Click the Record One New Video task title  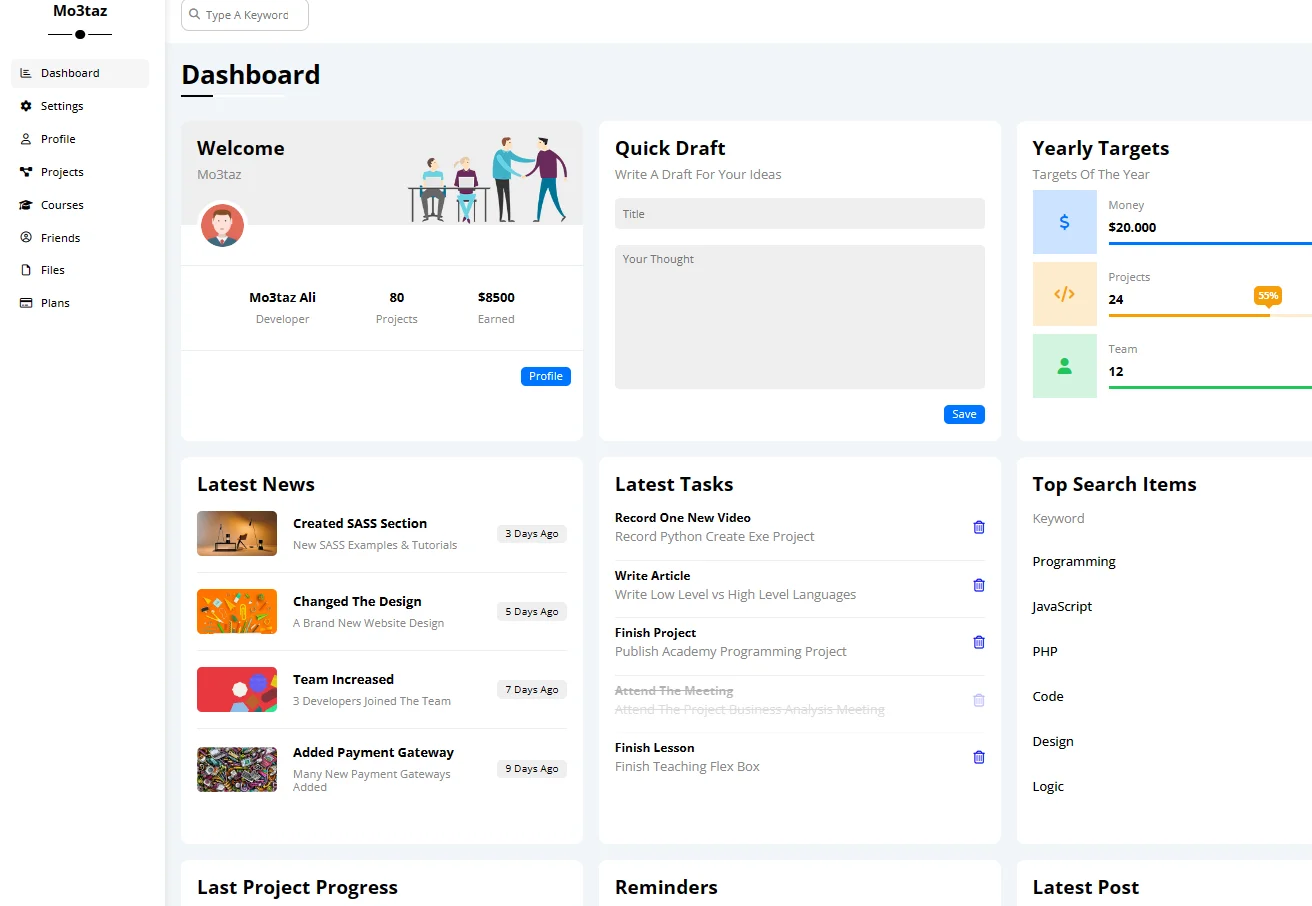coord(683,518)
